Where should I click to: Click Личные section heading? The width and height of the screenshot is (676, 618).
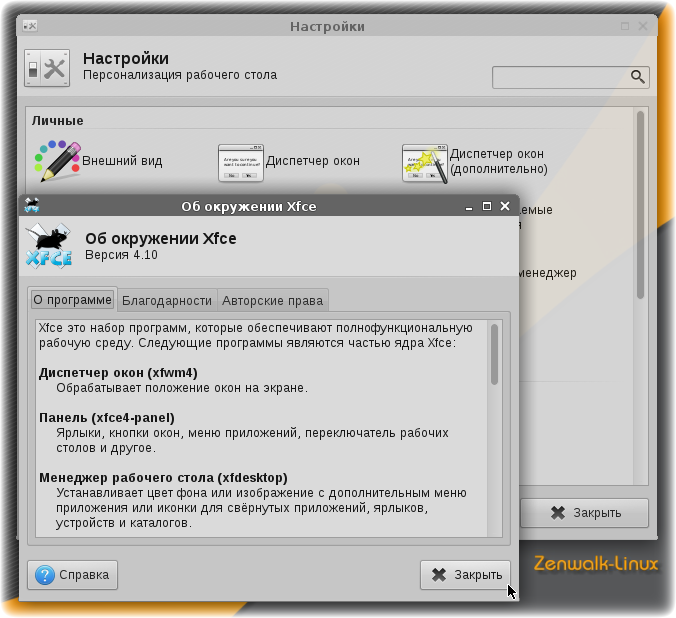pos(57,121)
